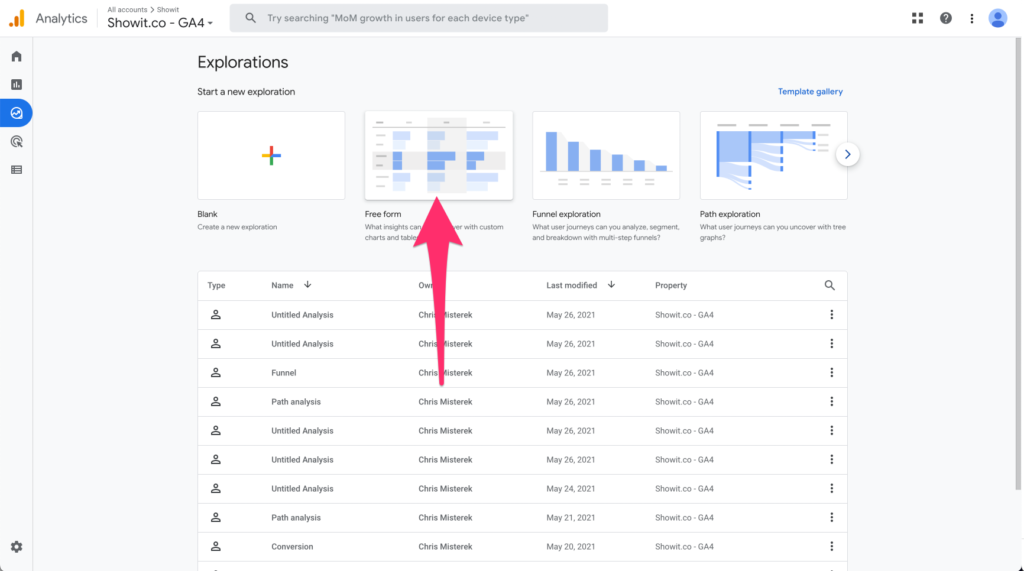Open the Advertising icon in sidebar
This screenshot has height=571, width=1024.
tap(16, 142)
